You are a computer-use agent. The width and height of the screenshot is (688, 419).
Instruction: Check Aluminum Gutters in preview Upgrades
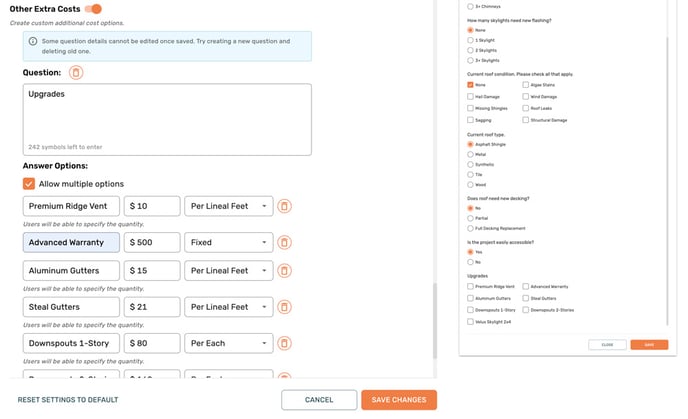[470, 298]
